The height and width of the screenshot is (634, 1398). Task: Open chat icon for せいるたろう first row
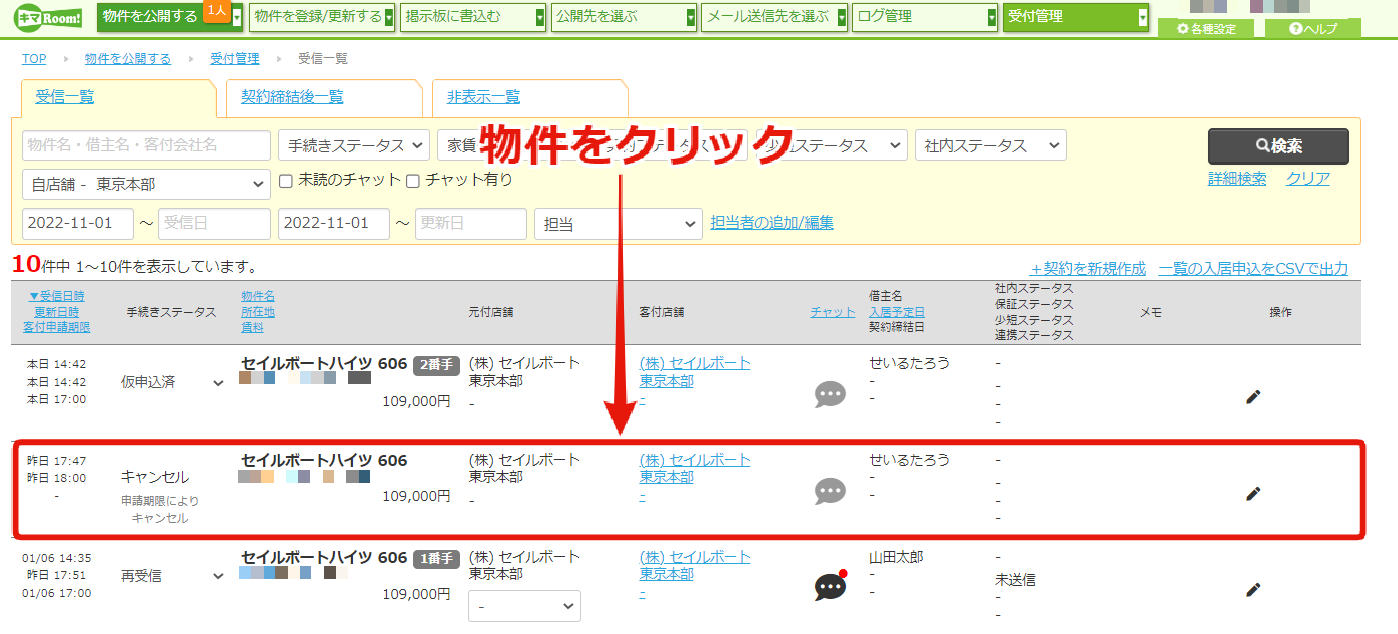(830, 394)
